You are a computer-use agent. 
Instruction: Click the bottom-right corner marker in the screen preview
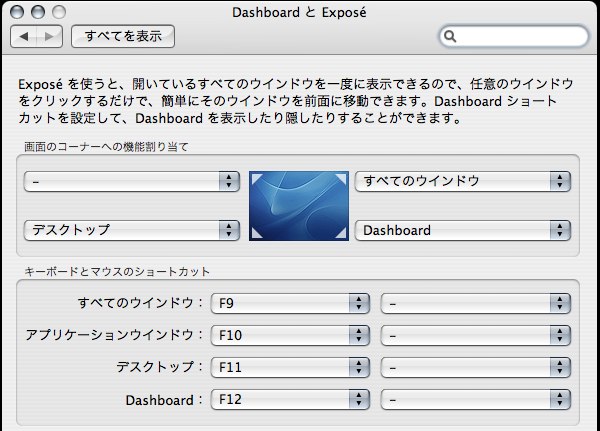[x=341, y=233]
